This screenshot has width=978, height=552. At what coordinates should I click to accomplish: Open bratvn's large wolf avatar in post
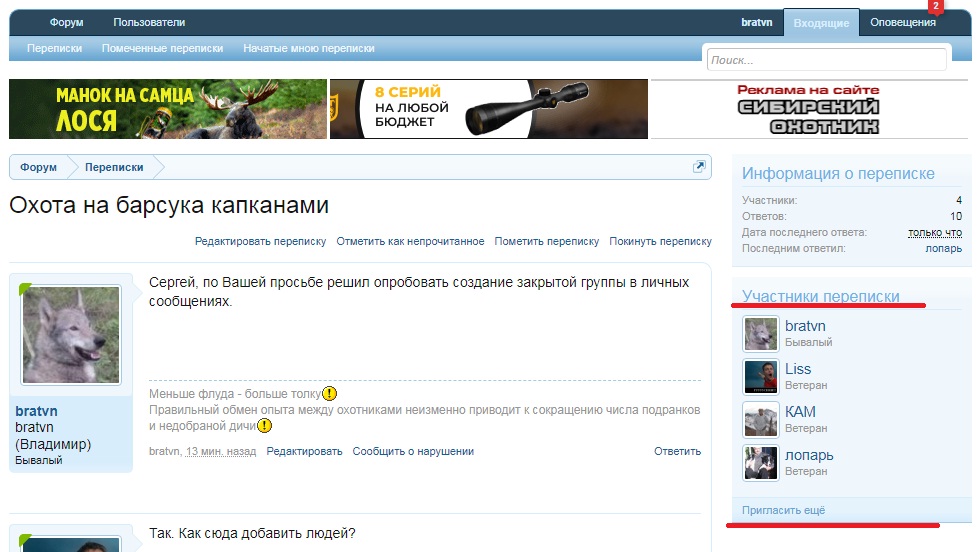point(71,335)
